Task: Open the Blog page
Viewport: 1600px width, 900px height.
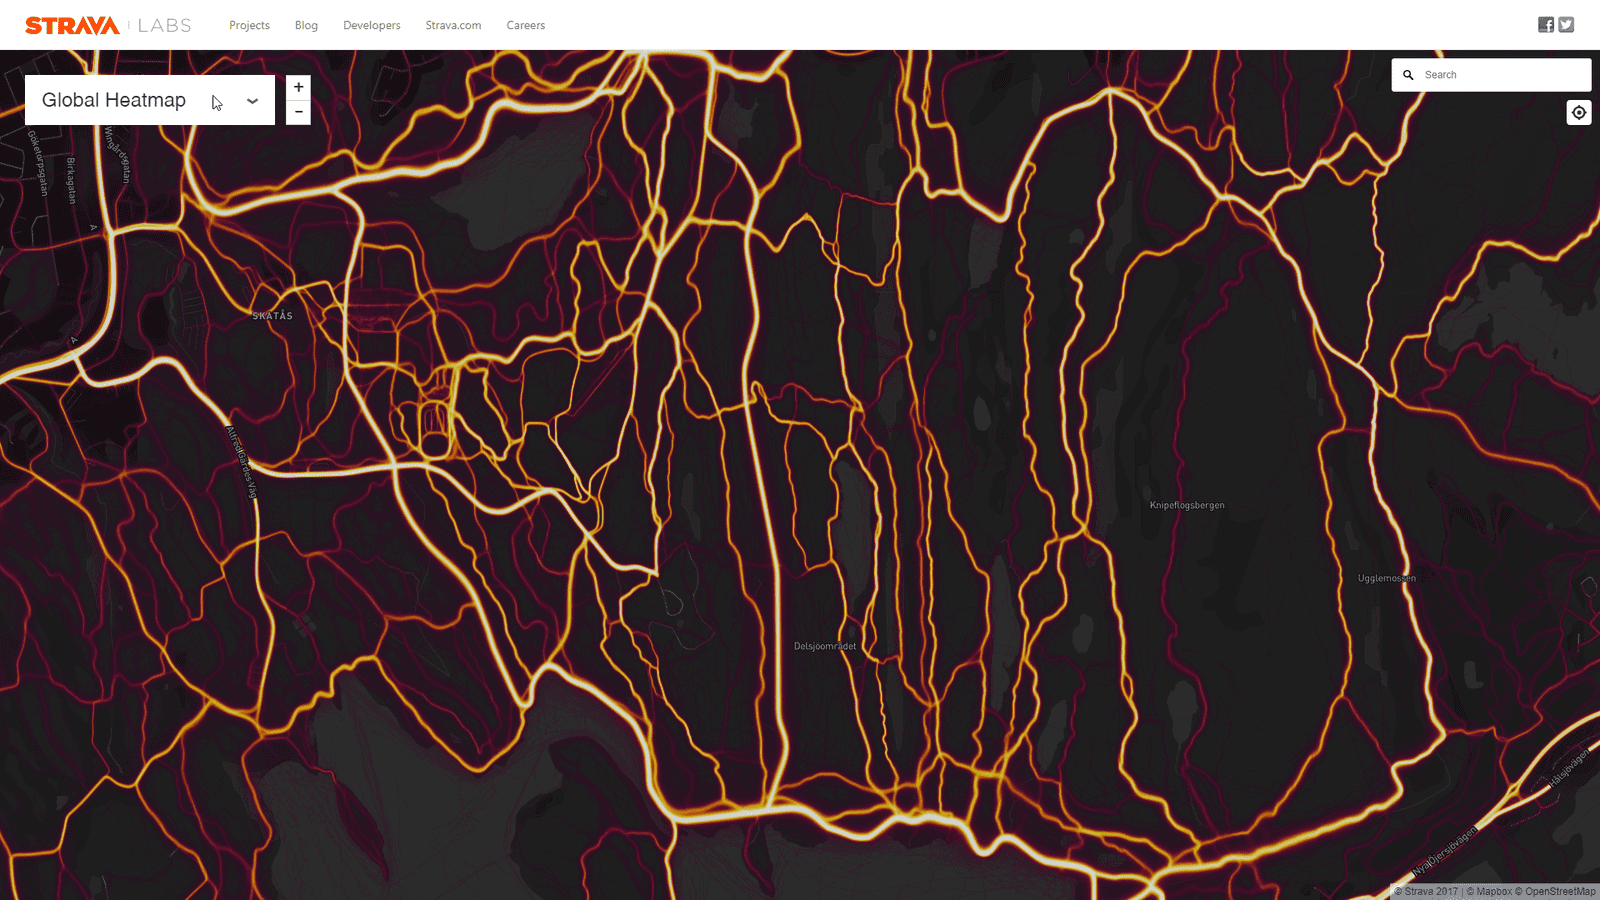Action: tap(306, 25)
